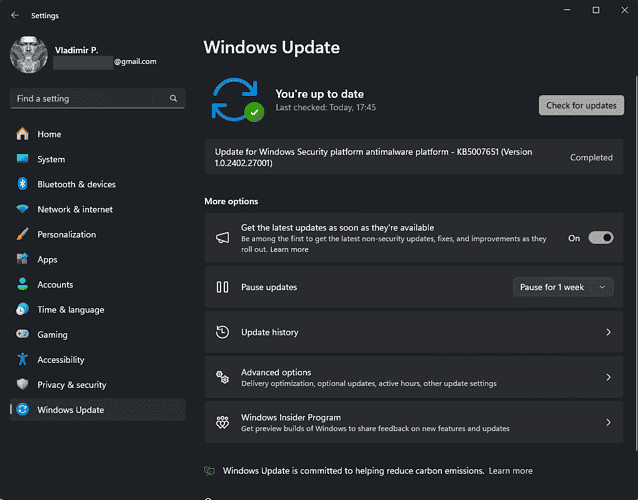Click in the Find a setting search field
This screenshot has width=638, height=500.
[90, 99]
